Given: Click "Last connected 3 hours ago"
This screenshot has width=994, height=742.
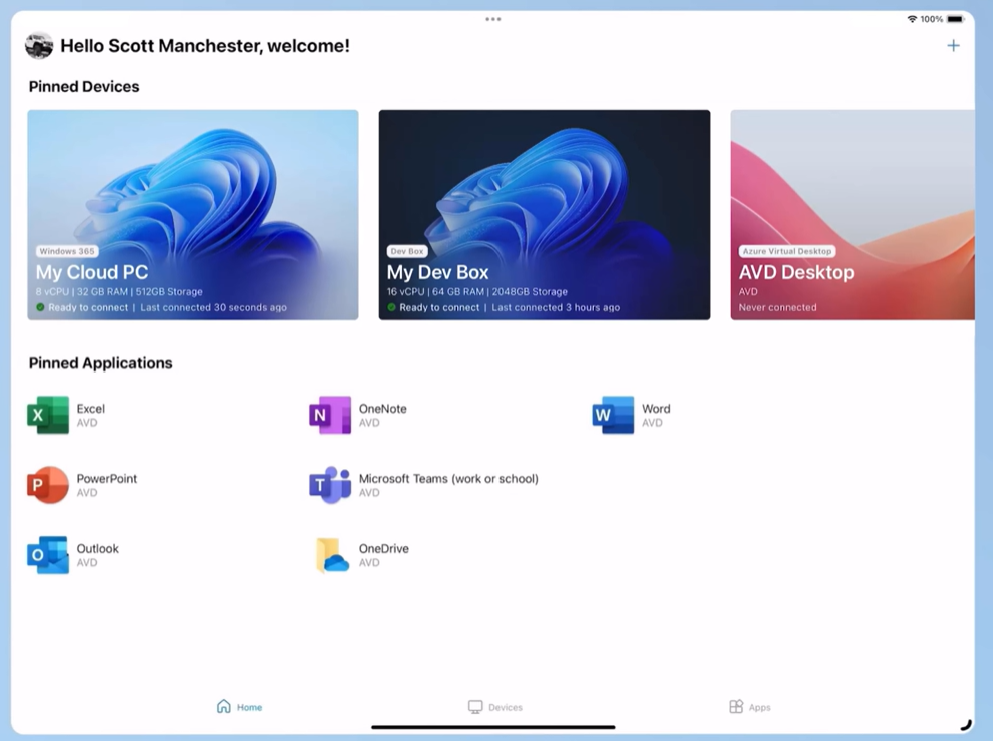Looking at the screenshot, I should (x=556, y=308).
